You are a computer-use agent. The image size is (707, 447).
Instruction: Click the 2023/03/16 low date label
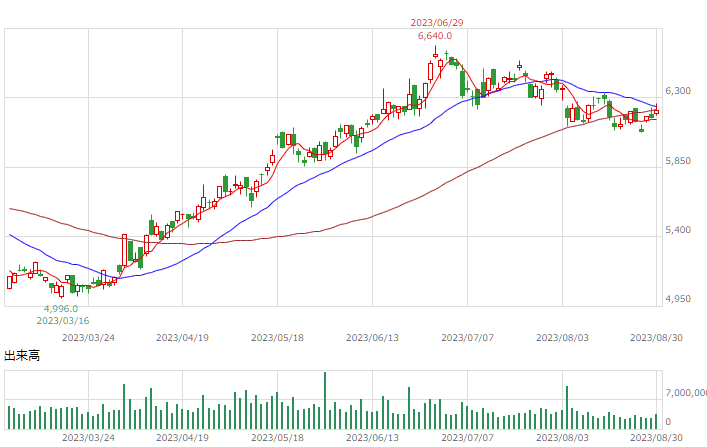click(63, 321)
